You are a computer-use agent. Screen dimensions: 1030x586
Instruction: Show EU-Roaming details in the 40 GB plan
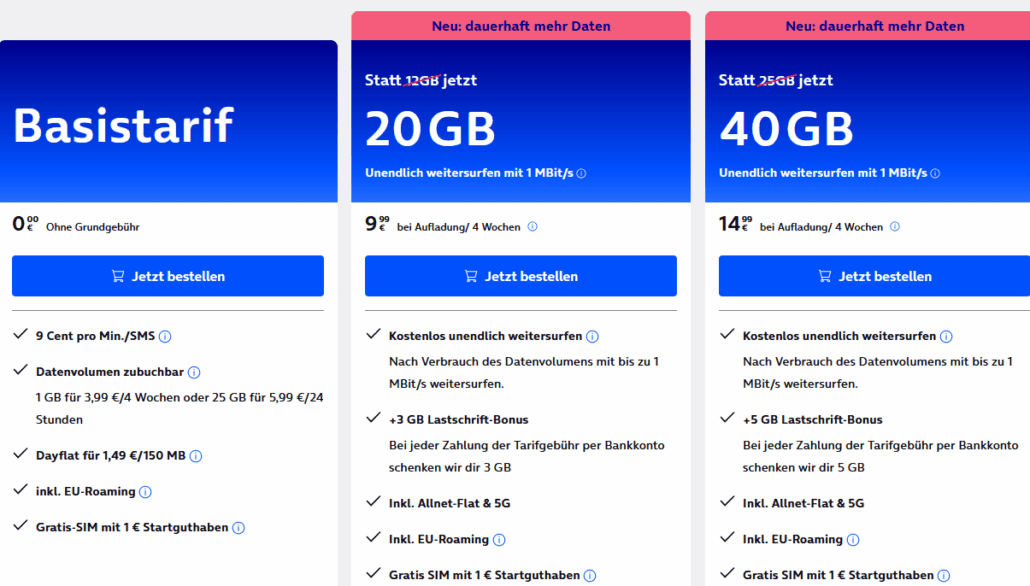tap(854, 539)
